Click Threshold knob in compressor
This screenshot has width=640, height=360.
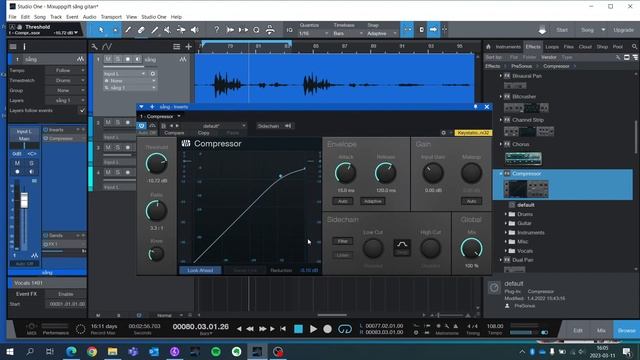tap(156, 163)
